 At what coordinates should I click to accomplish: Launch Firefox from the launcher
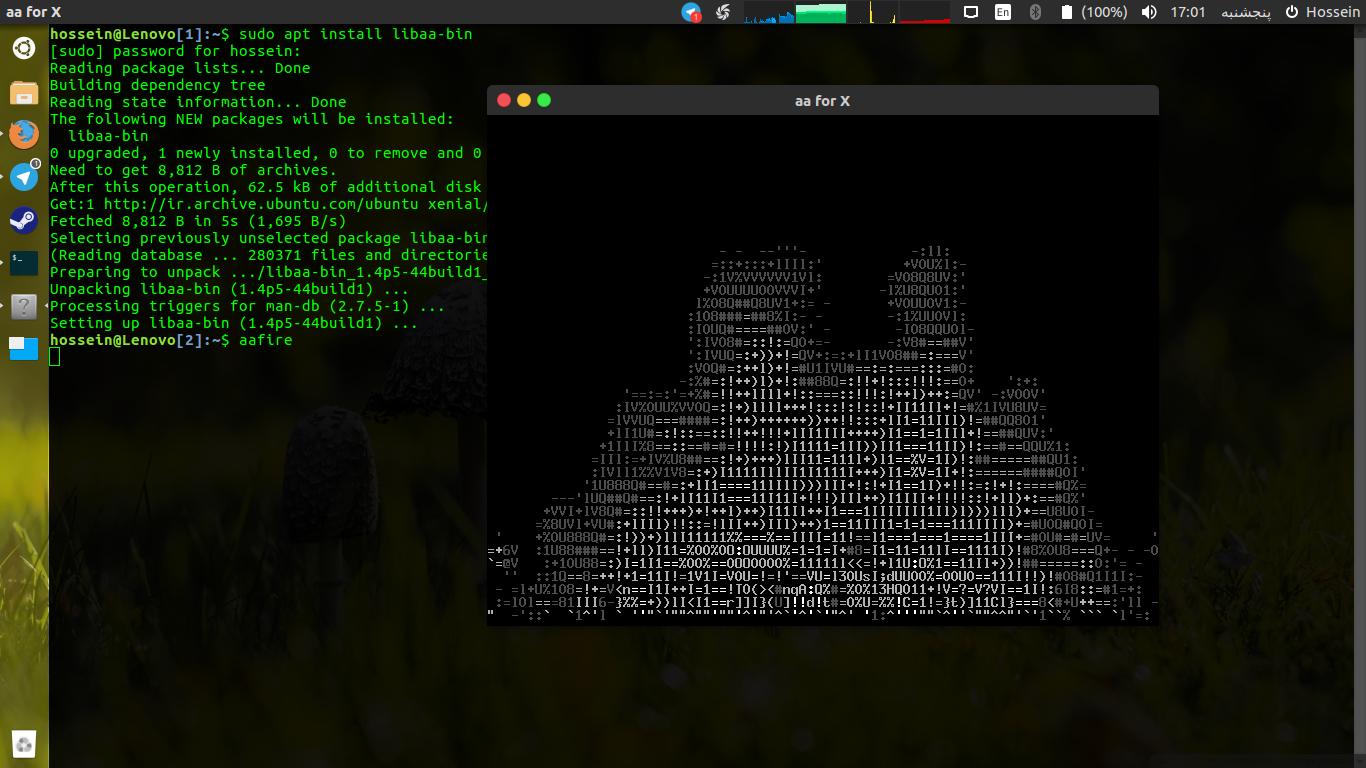point(24,134)
